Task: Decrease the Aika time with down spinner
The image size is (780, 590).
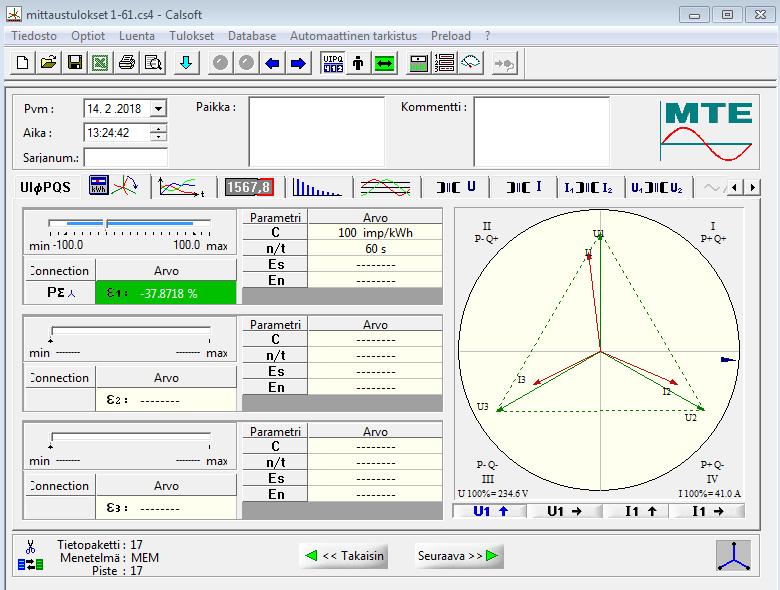Action: [x=158, y=136]
